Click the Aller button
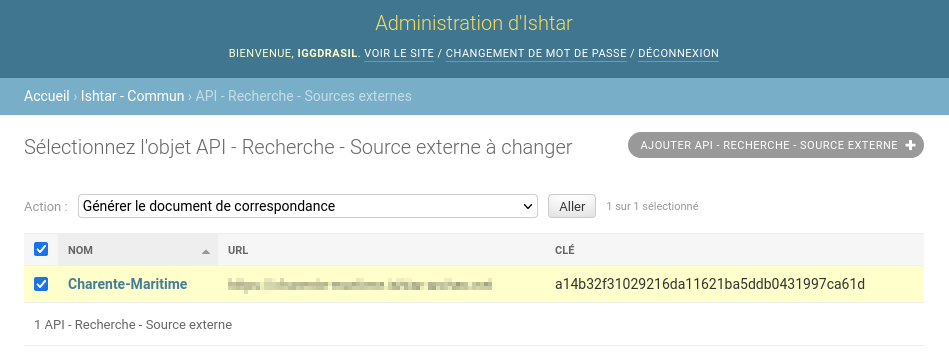 pos(572,206)
